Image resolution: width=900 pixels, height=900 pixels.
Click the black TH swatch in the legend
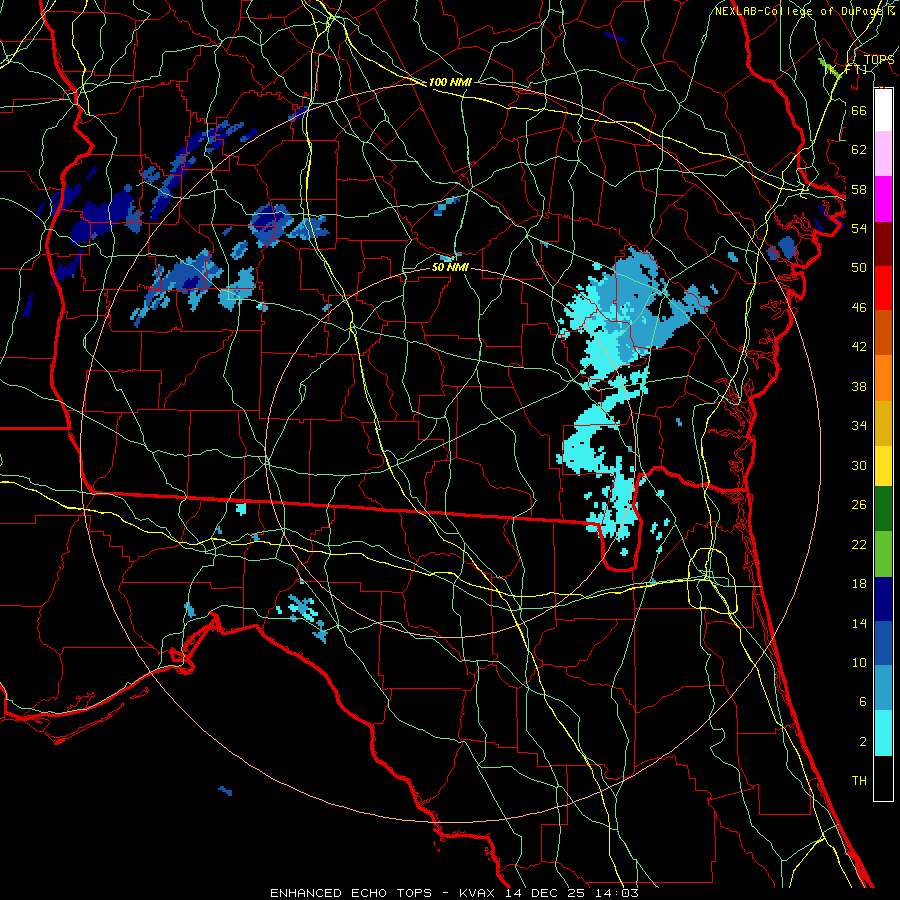(883, 778)
